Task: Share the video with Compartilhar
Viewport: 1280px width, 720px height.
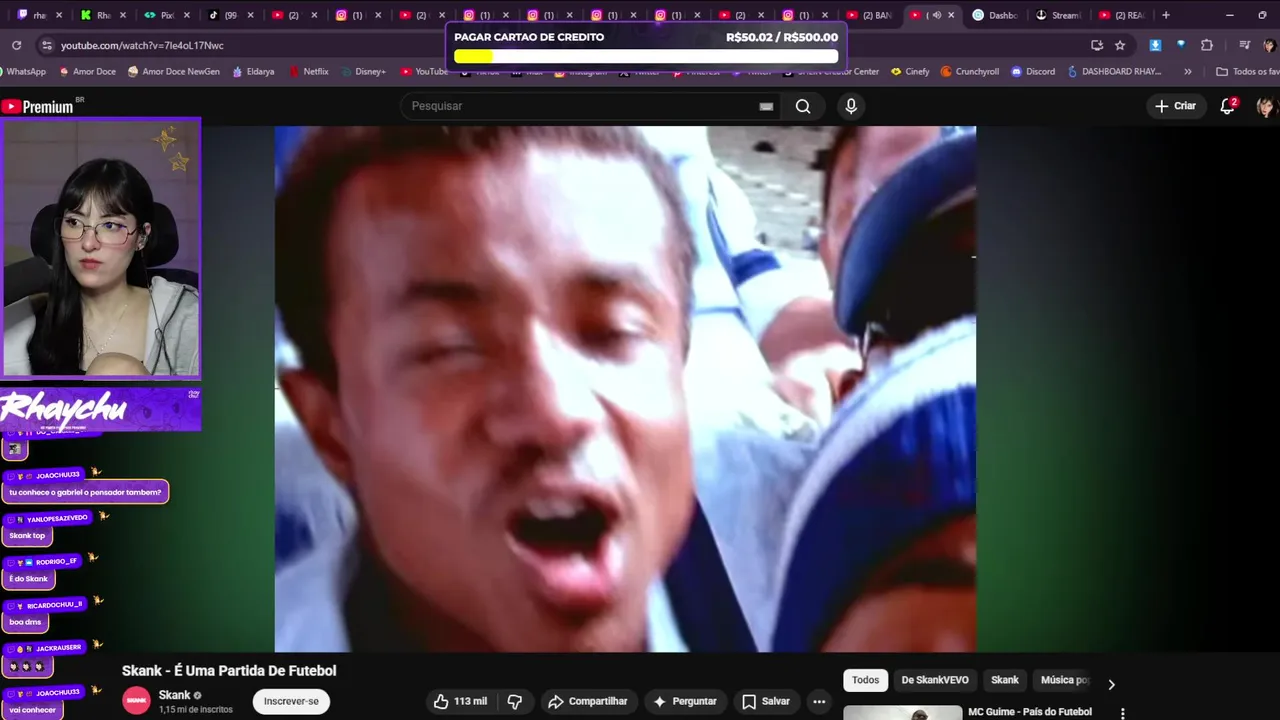Action: coord(588,701)
